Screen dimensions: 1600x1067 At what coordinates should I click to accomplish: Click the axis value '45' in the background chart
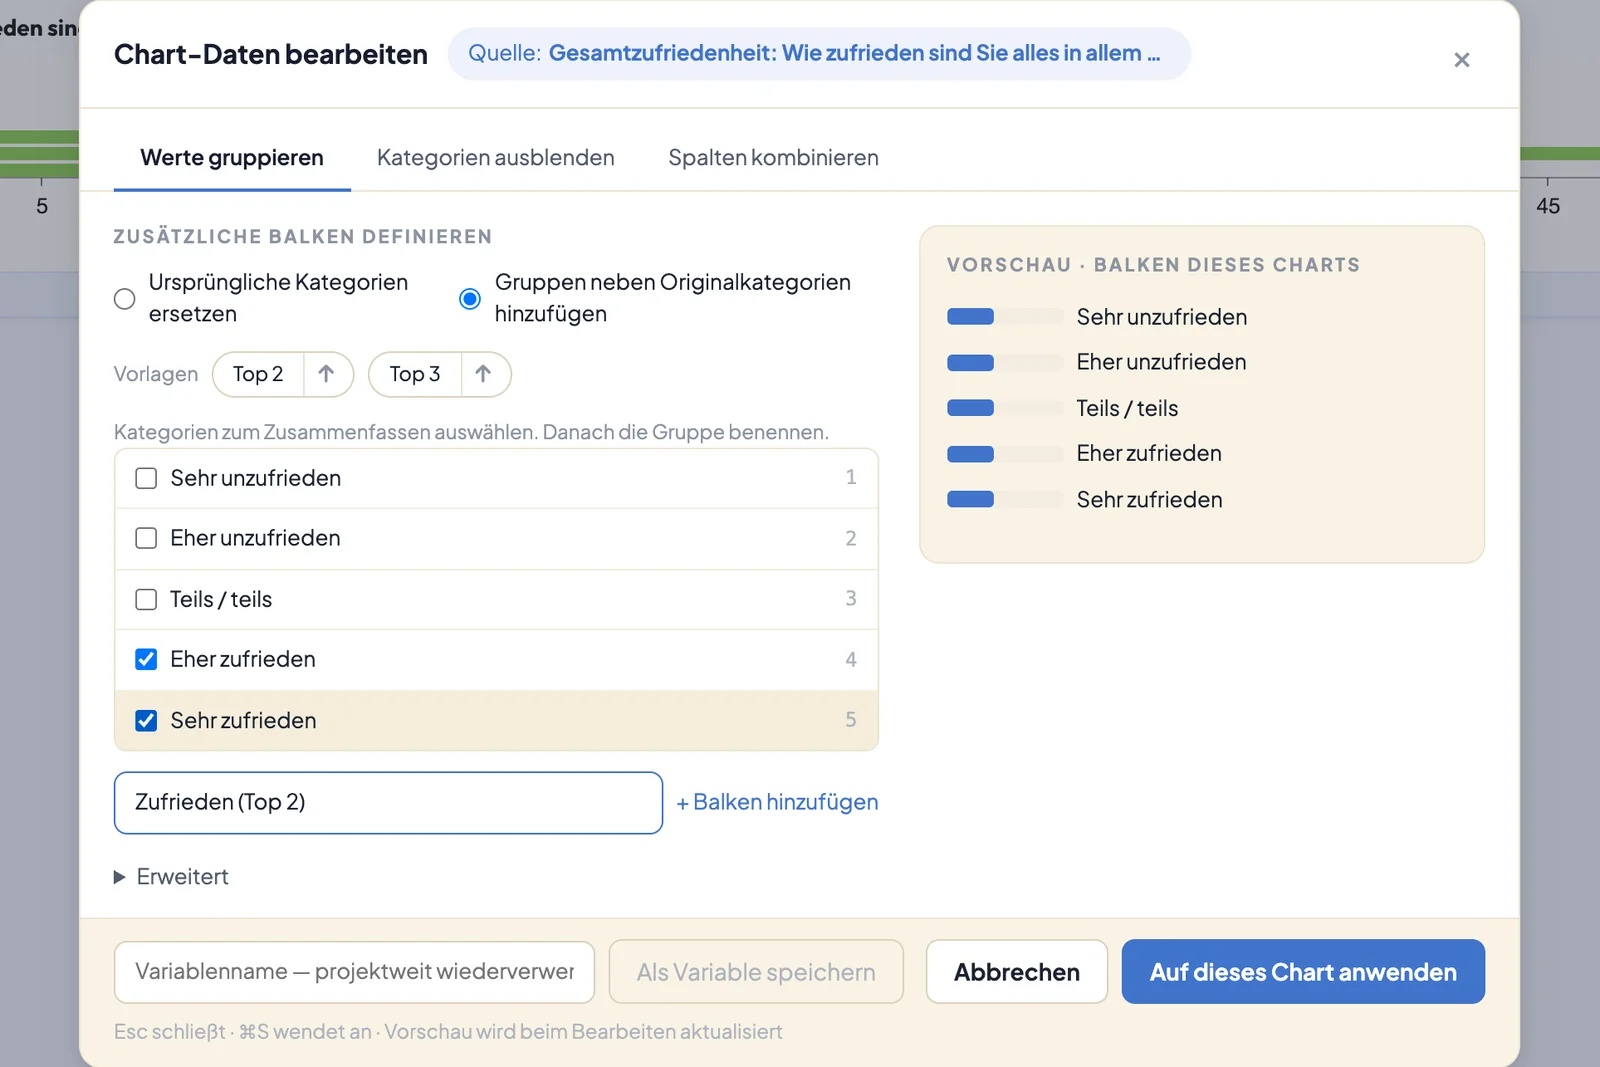[1548, 206]
